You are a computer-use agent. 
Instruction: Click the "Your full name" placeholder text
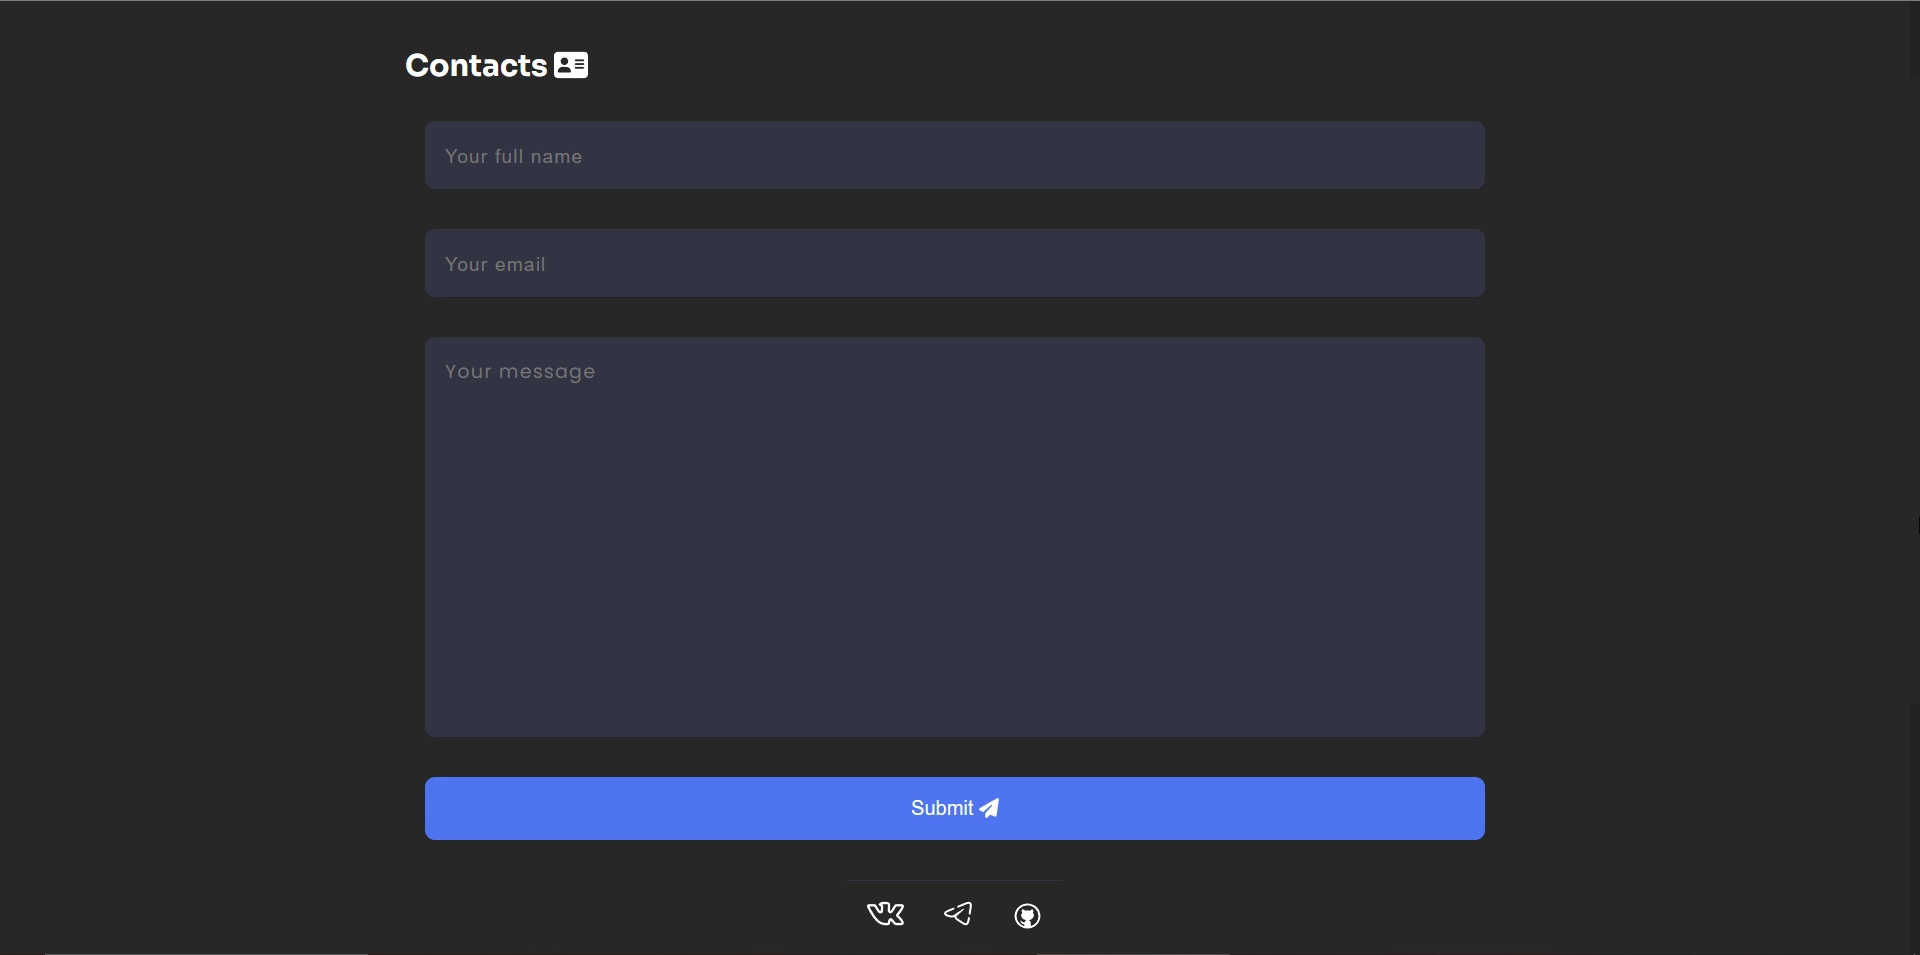[513, 156]
